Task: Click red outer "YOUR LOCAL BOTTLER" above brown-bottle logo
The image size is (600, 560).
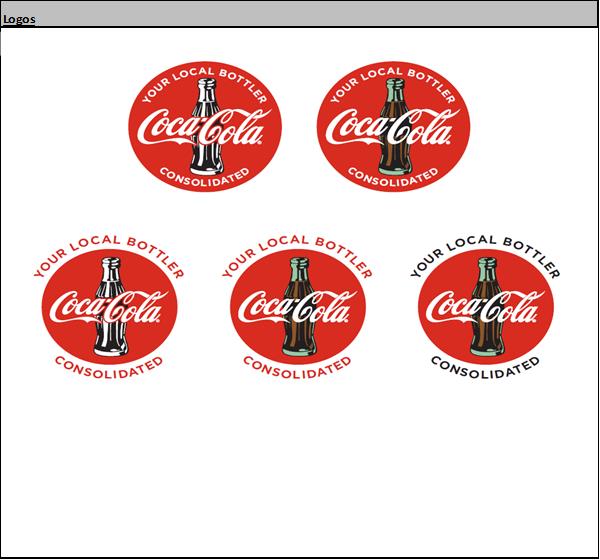Action: pyautogui.click(x=297, y=247)
